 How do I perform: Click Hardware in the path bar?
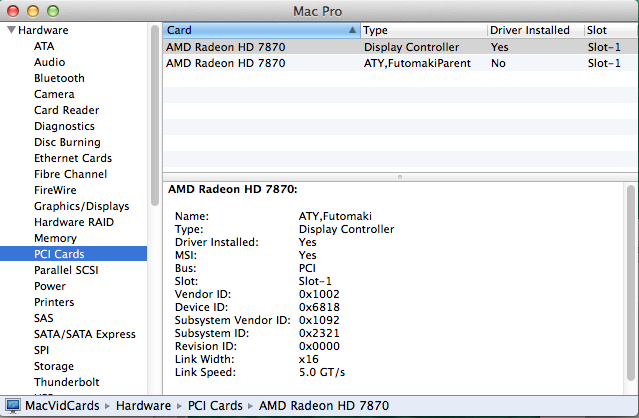point(143,406)
